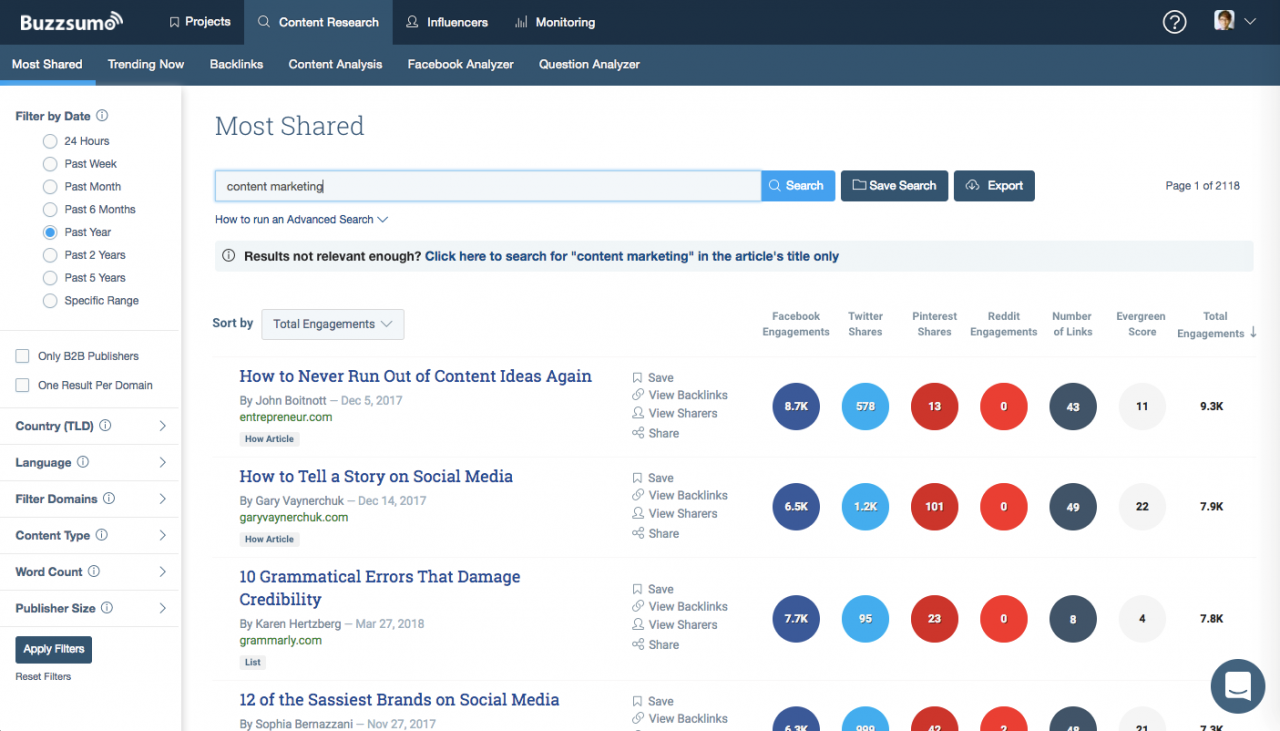This screenshot has height=731, width=1280.
Task: Click the Apply Filters button
Action: click(x=53, y=649)
